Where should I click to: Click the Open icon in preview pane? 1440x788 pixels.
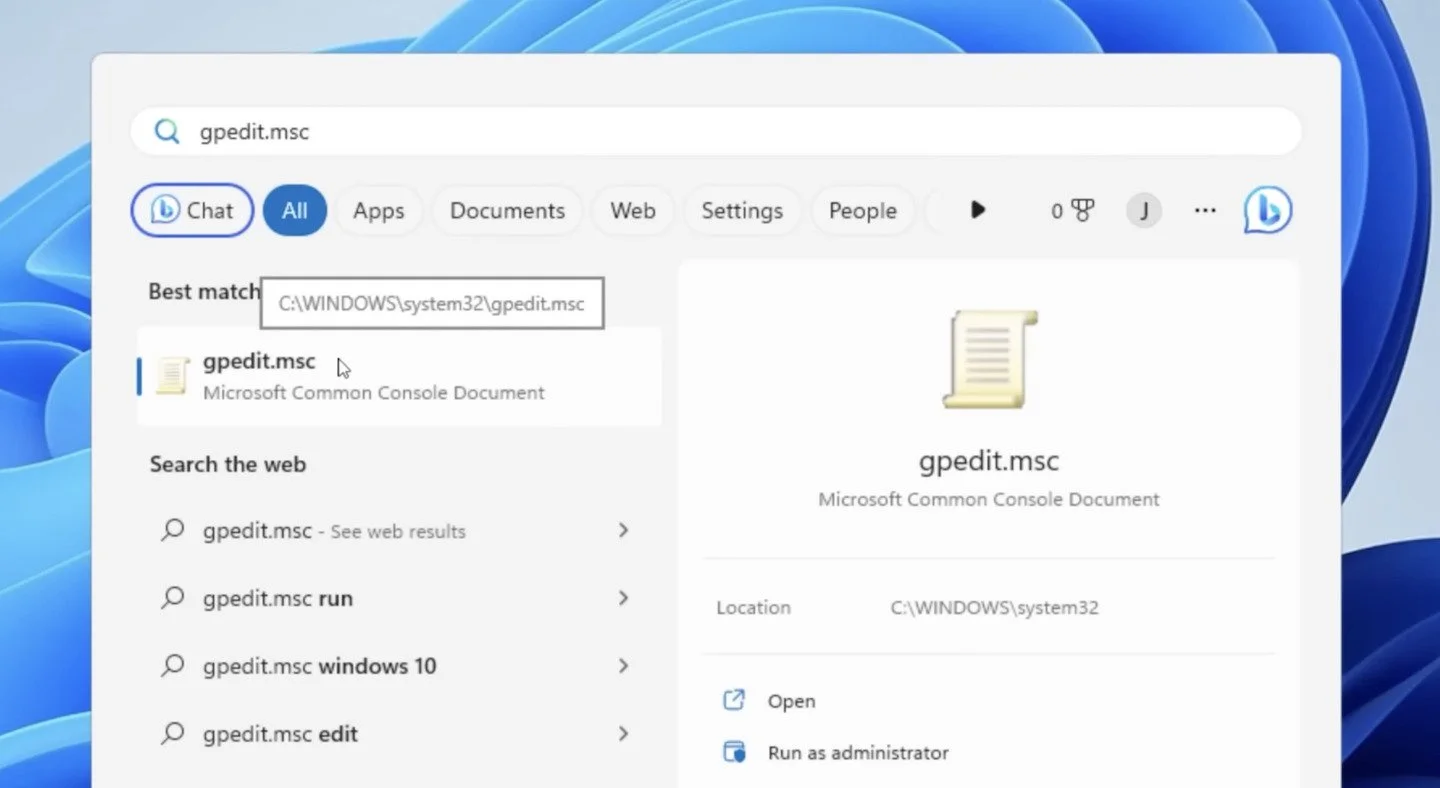point(734,700)
